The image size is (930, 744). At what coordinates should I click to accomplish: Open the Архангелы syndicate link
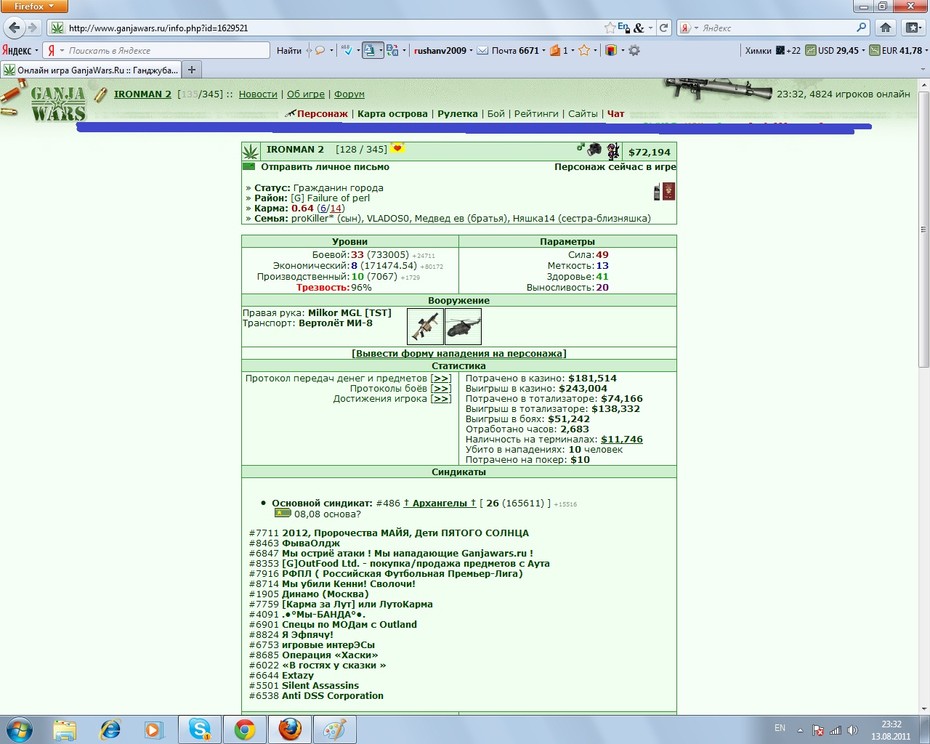click(x=439, y=503)
